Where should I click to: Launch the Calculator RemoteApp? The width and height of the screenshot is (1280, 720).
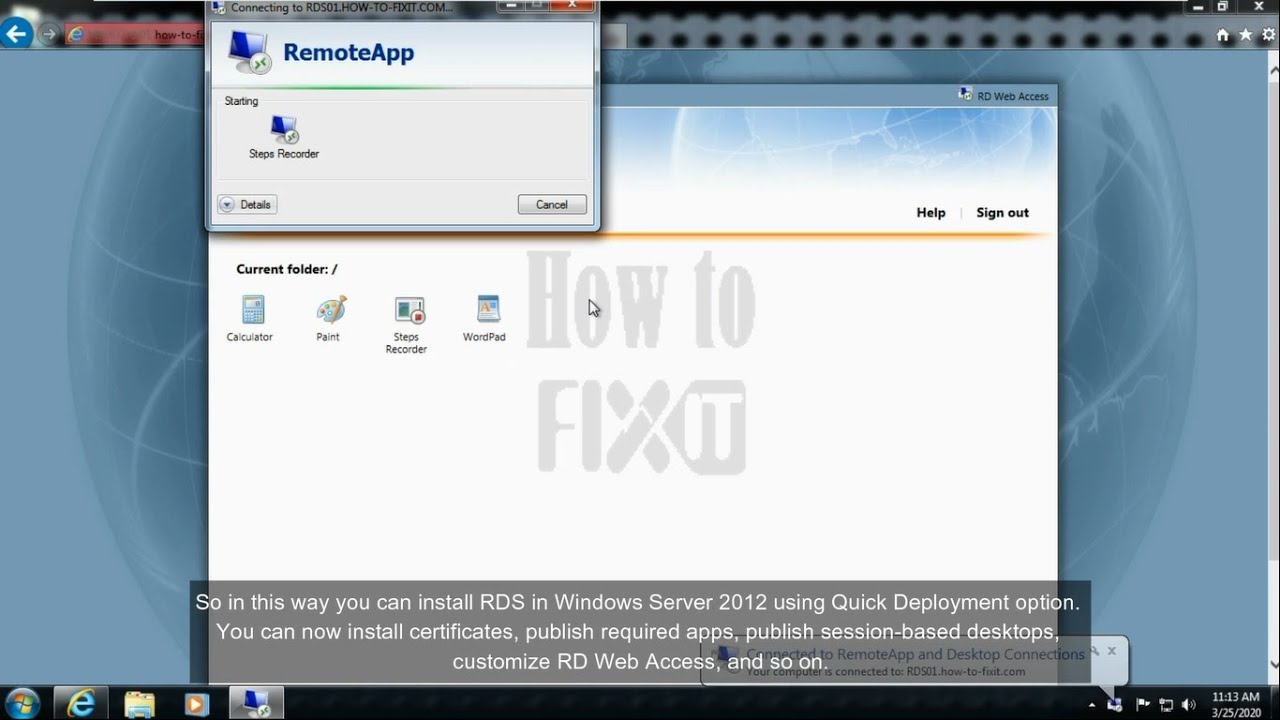pos(250,318)
